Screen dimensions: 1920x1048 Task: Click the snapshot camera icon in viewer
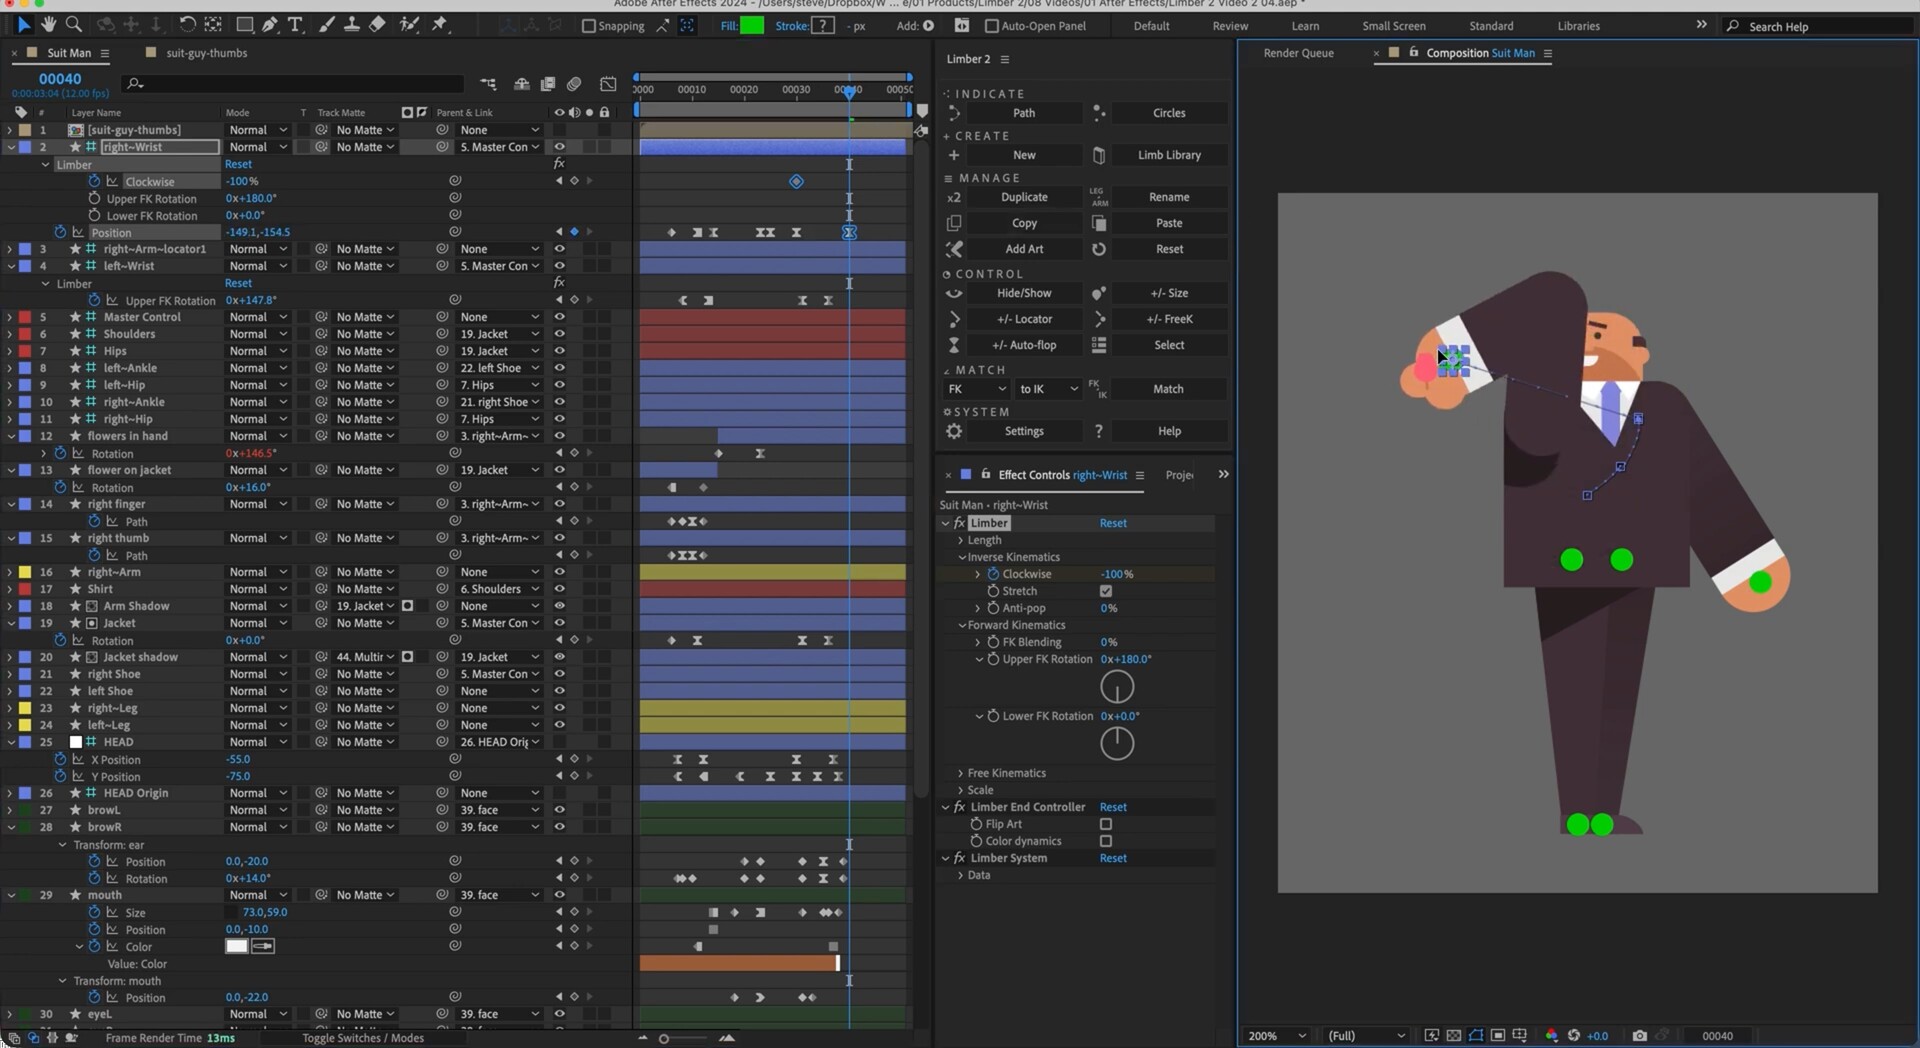pyautogui.click(x=1639, y=1035)
